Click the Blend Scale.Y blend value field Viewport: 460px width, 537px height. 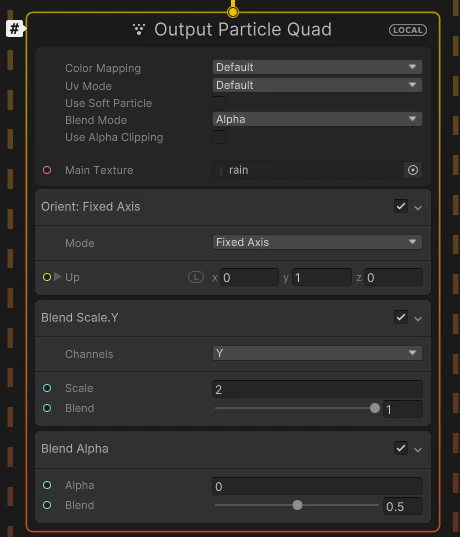tap(403, 409)
